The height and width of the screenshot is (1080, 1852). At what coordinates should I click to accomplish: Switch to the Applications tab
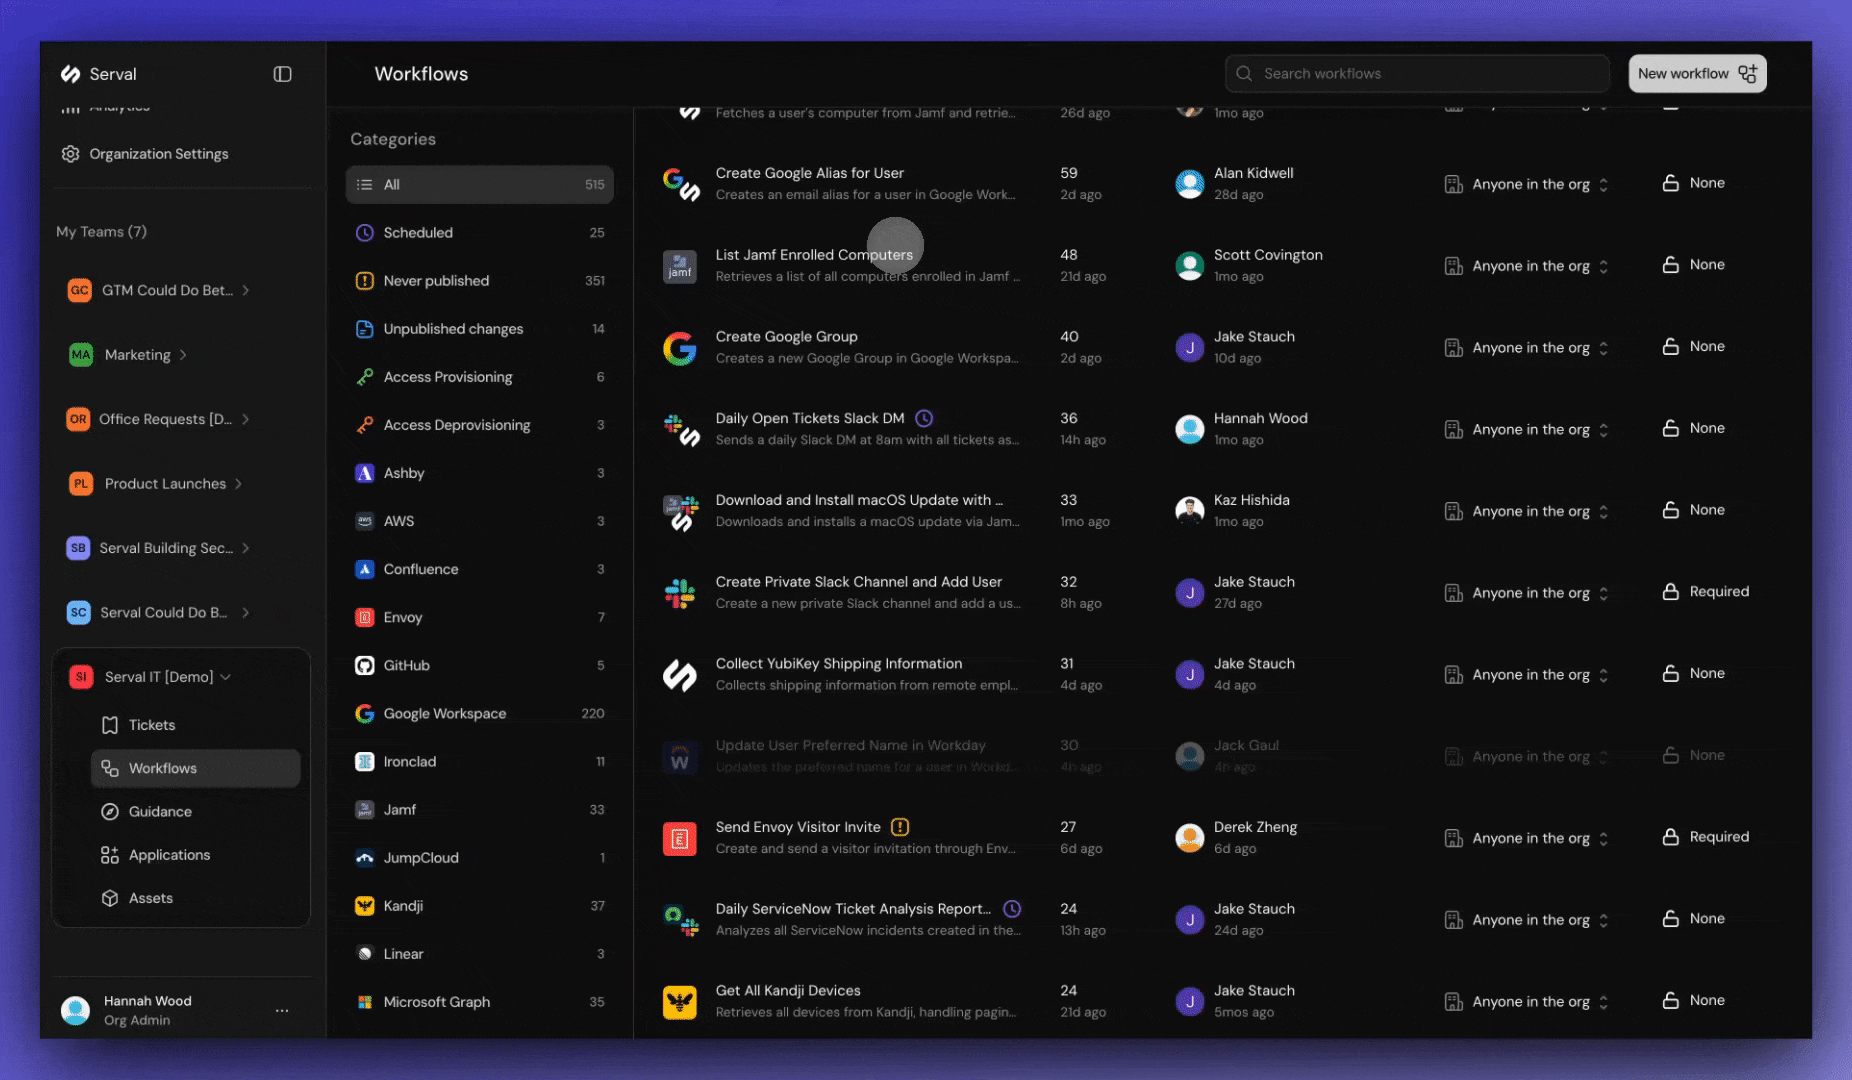[169, 854]
